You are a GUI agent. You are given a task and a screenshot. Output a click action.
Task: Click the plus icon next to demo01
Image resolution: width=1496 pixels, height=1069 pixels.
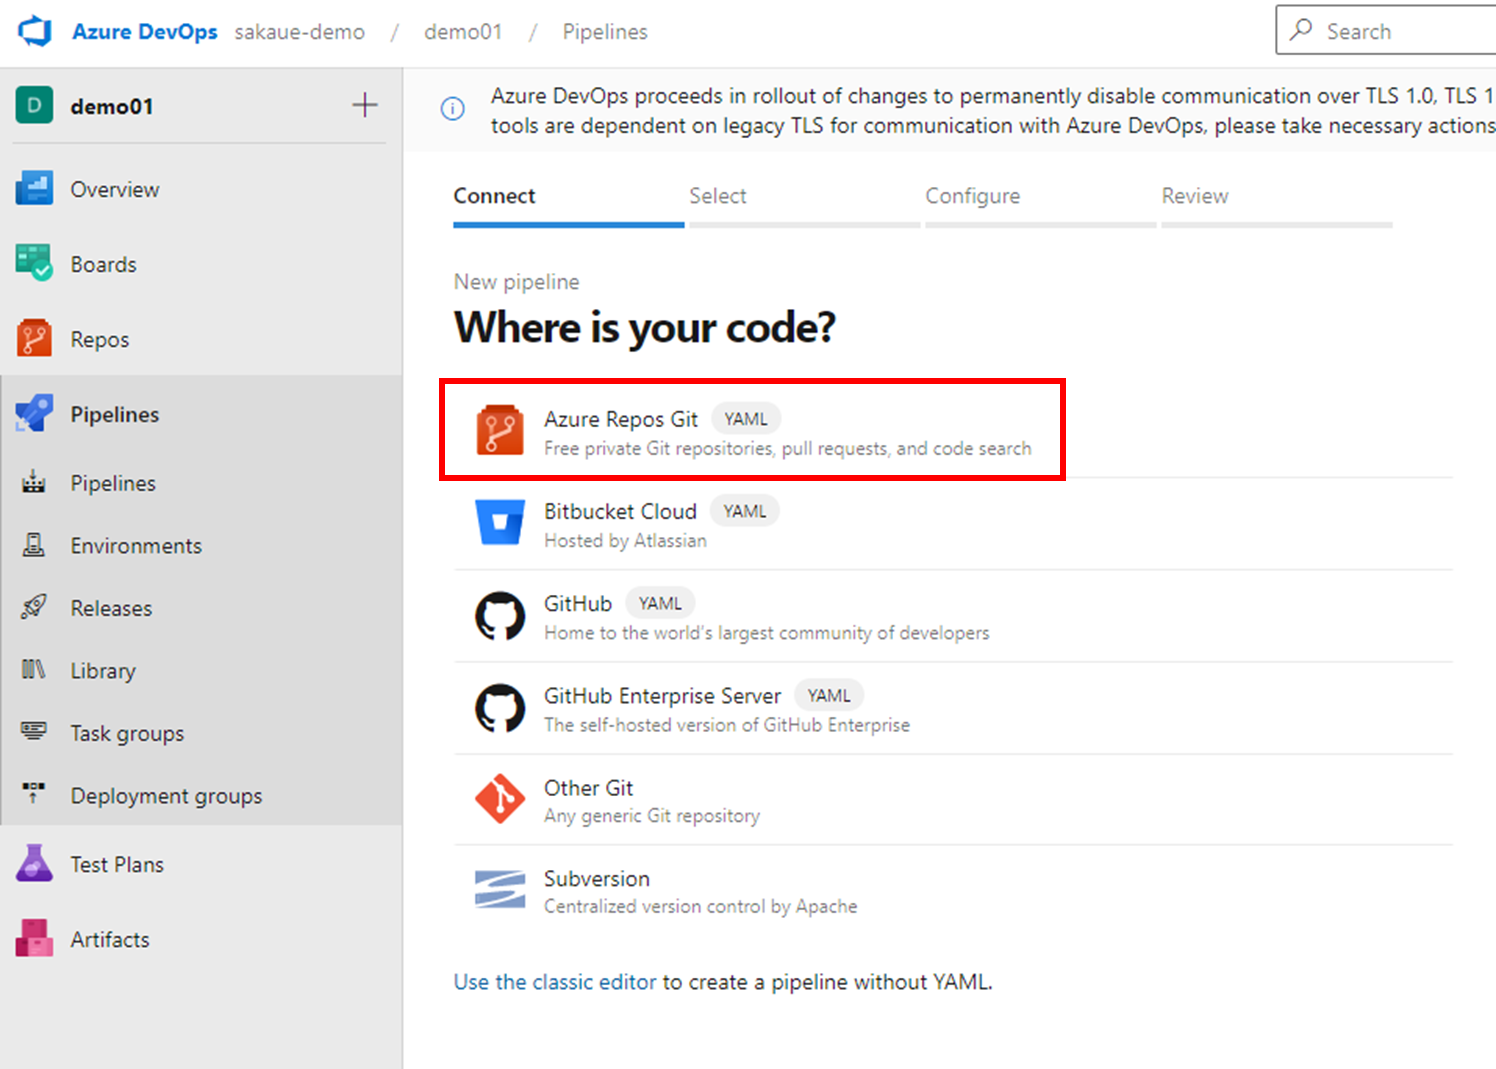click(365, 105)
